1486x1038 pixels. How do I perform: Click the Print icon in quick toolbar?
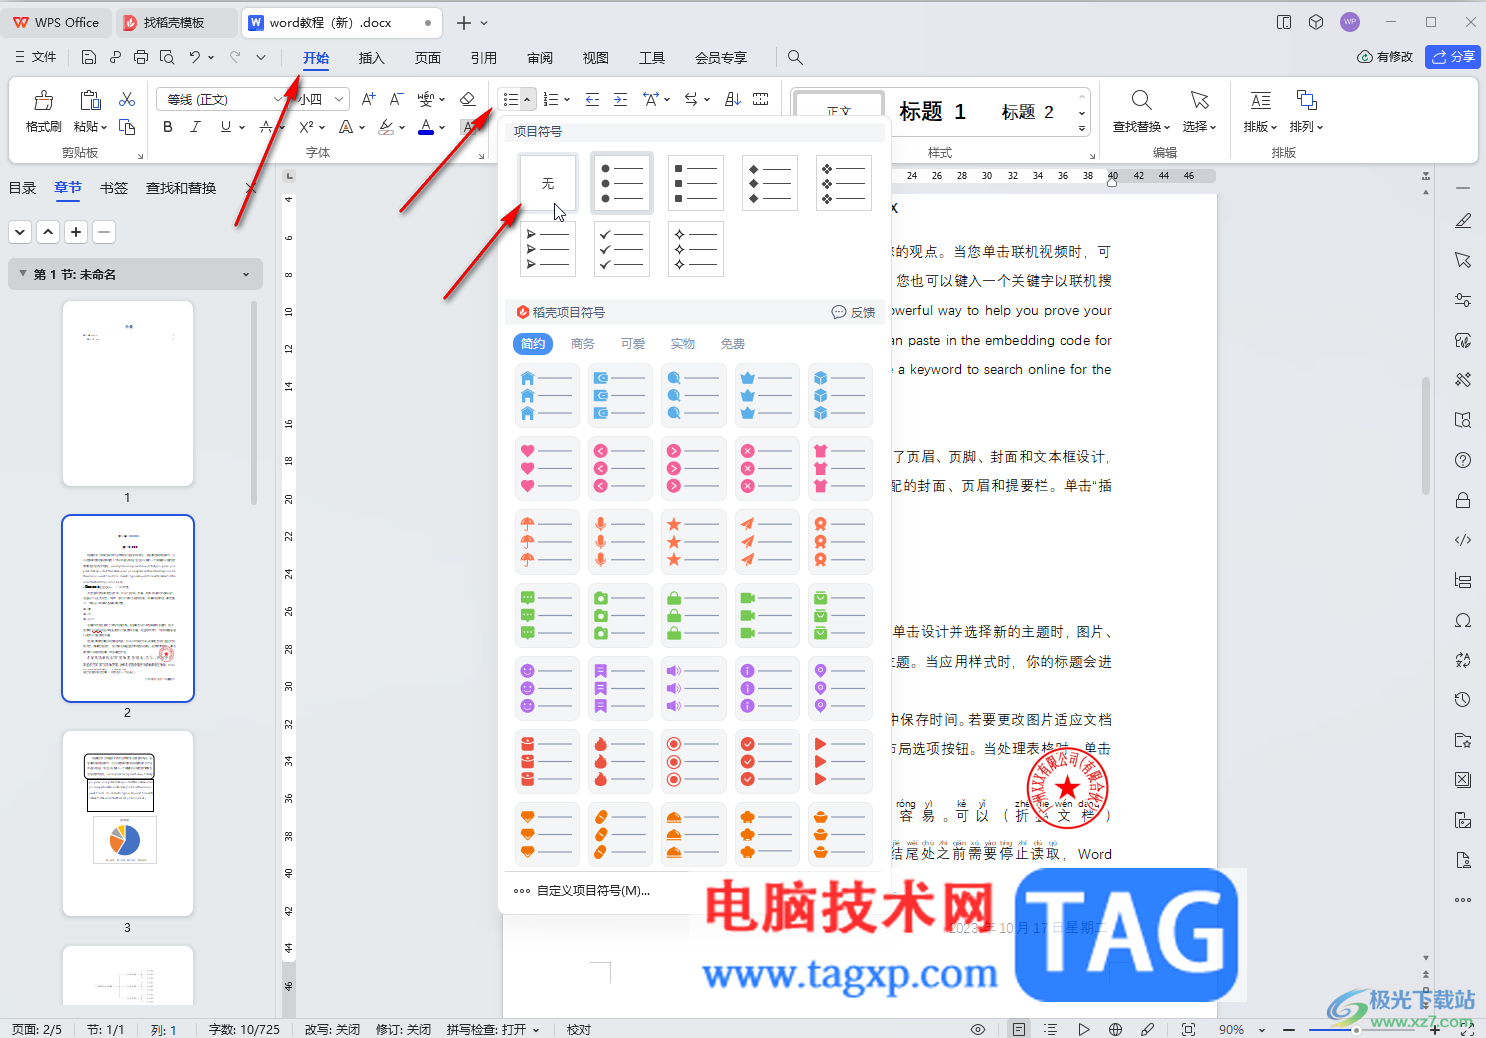(141, 57)
